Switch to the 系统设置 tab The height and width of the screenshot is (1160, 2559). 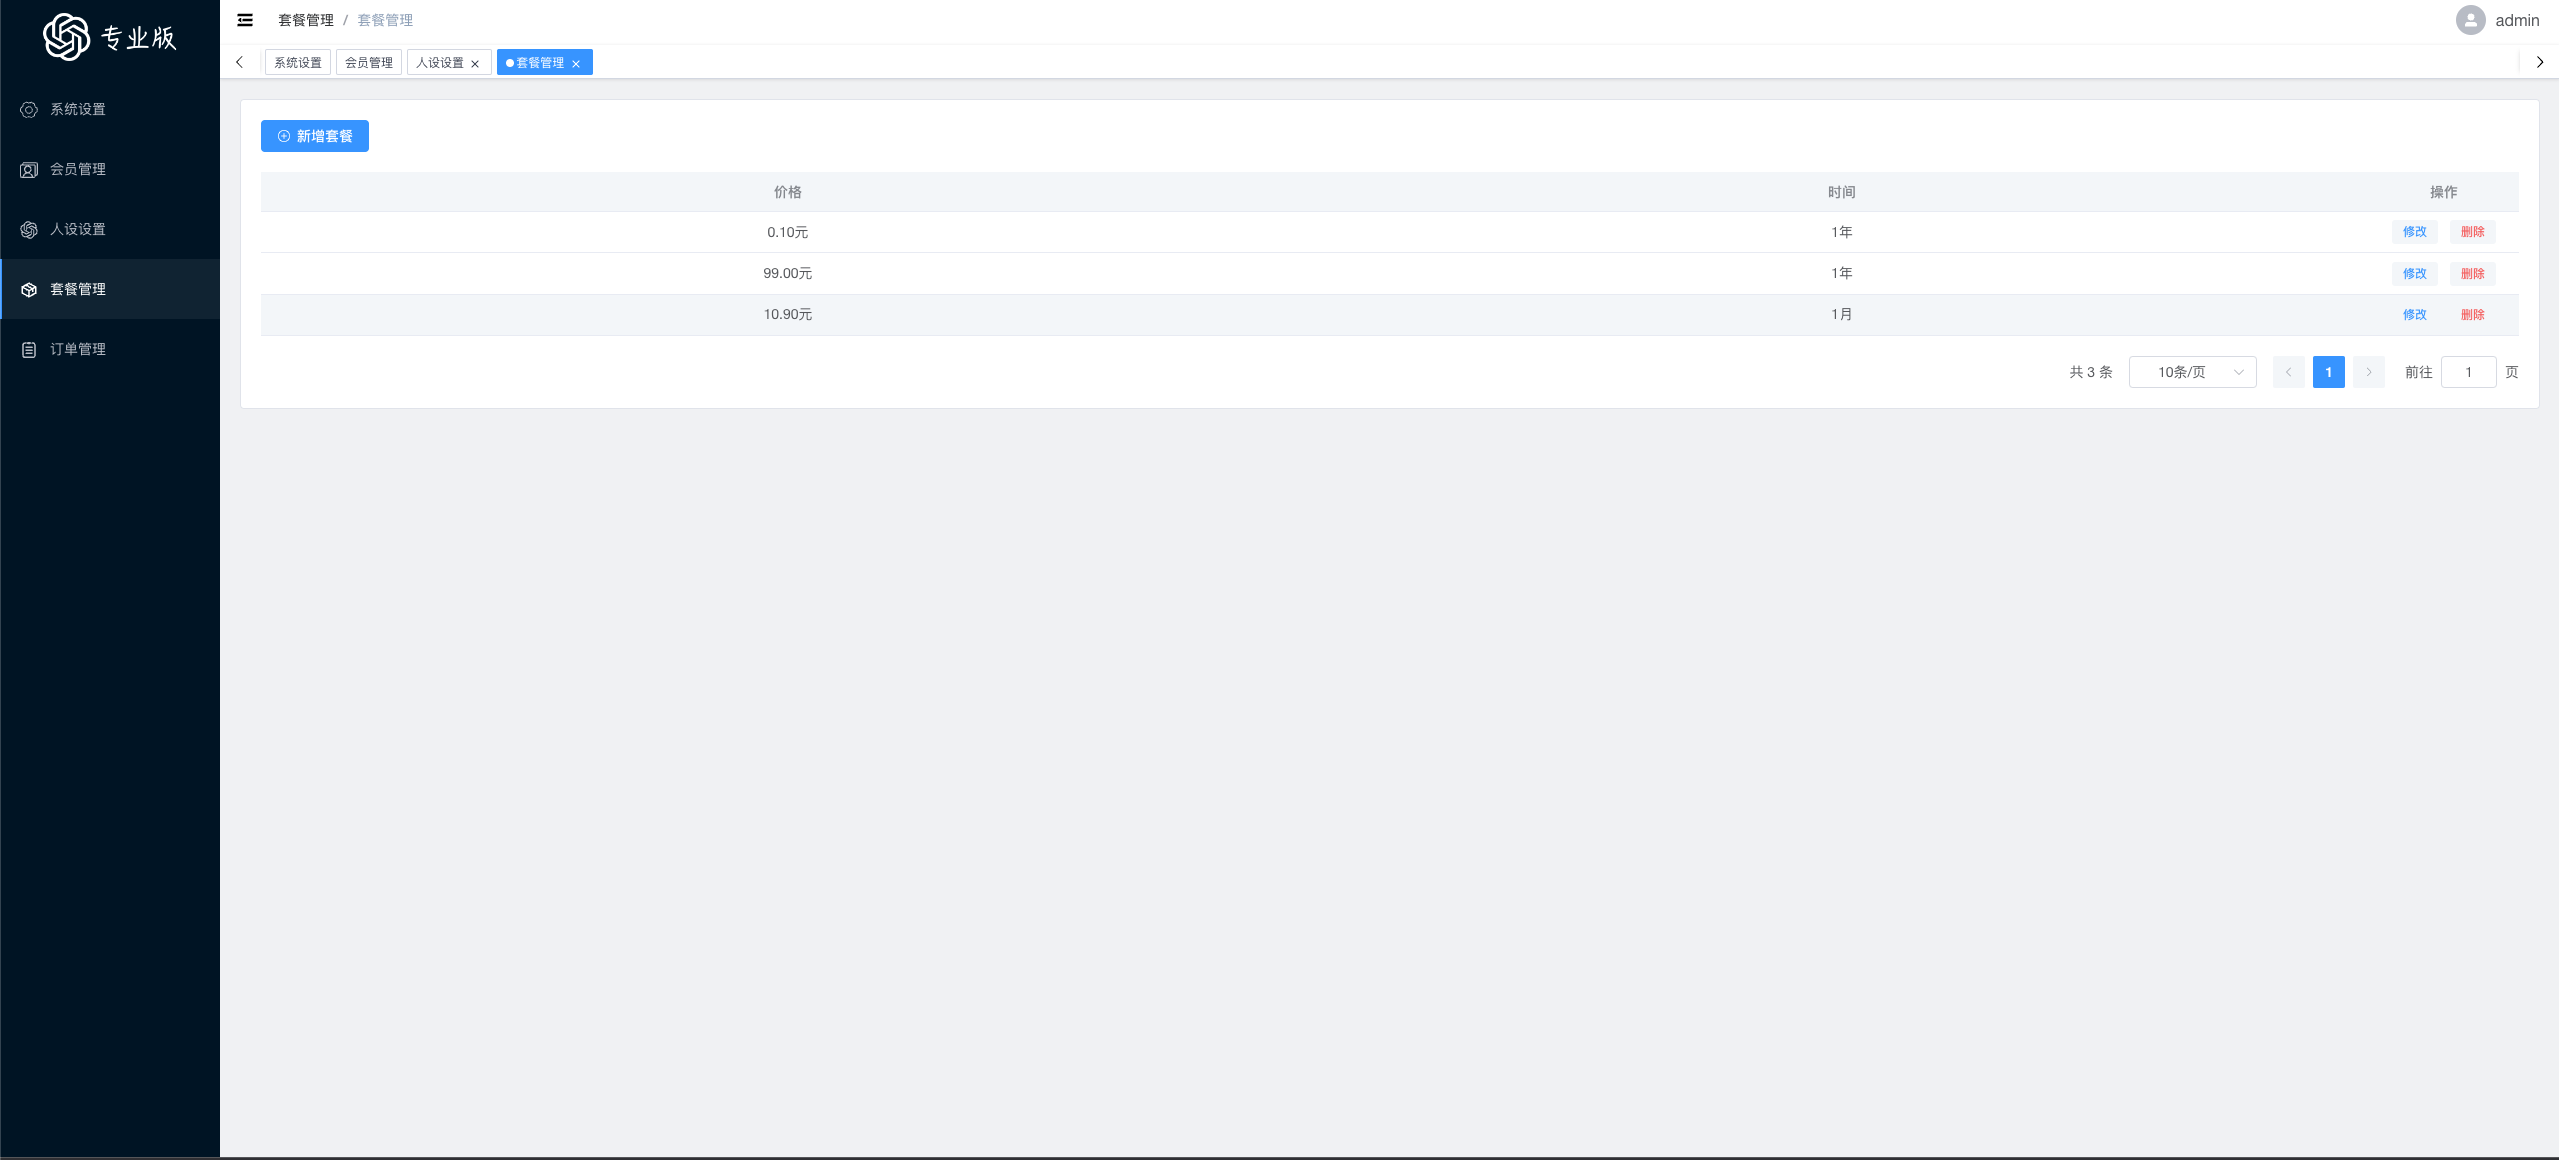click(x=298, y=63)
